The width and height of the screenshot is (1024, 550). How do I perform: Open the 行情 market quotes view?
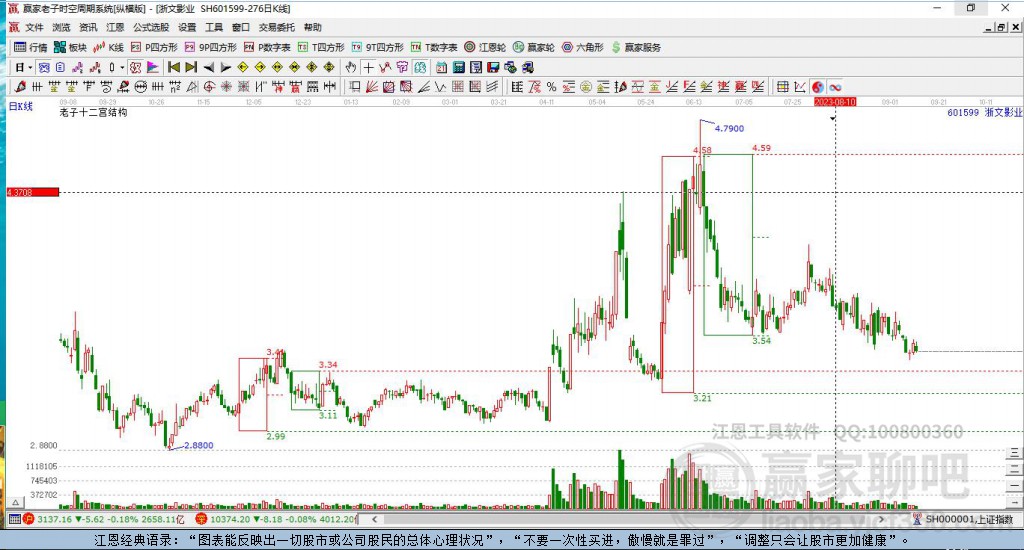[31, 47]
